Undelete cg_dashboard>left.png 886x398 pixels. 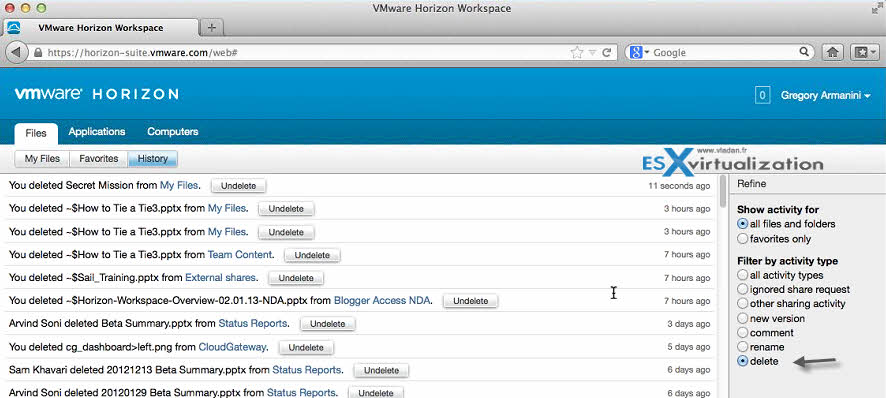click(306, 347)
